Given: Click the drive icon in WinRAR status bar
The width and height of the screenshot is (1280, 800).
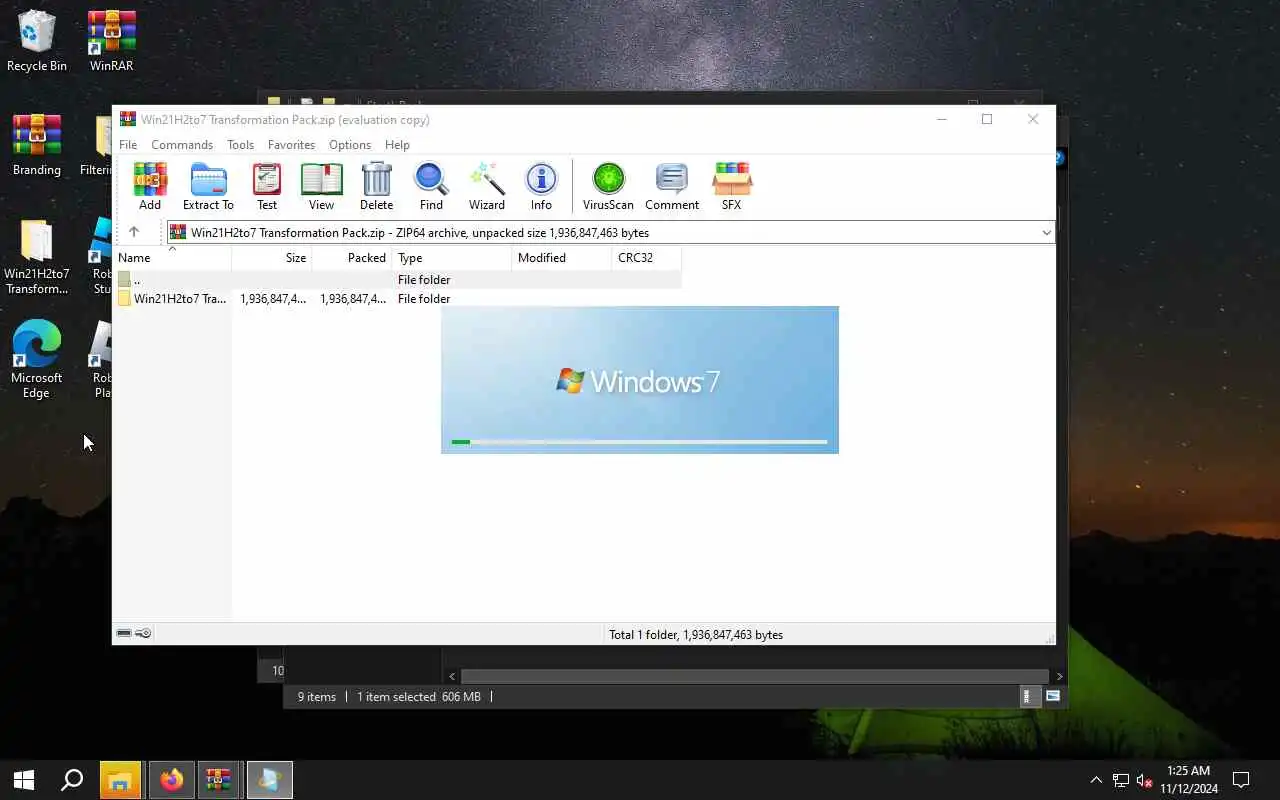Looking at the screenshot, I should tap(124, 633).
